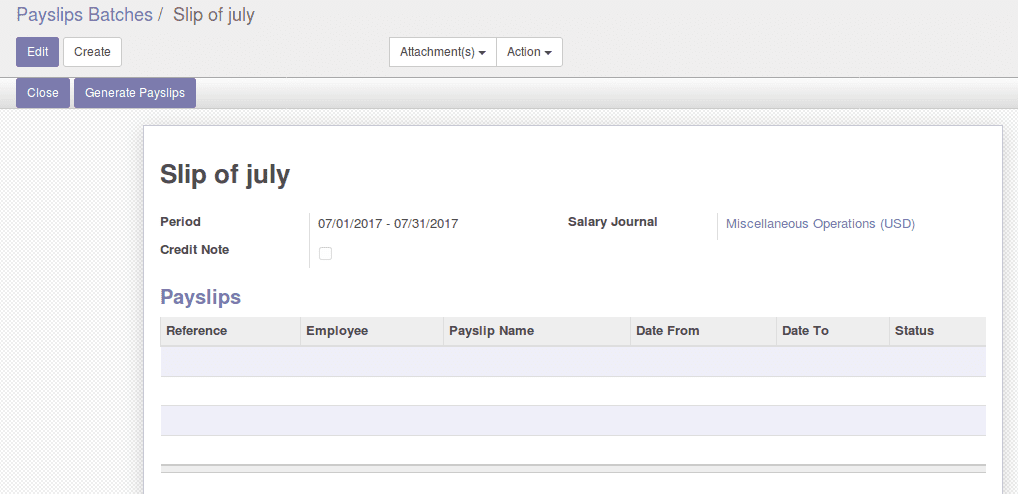Click Generate Payslips button
Viewport: 1018px width, 494px height.
point(135,93)
